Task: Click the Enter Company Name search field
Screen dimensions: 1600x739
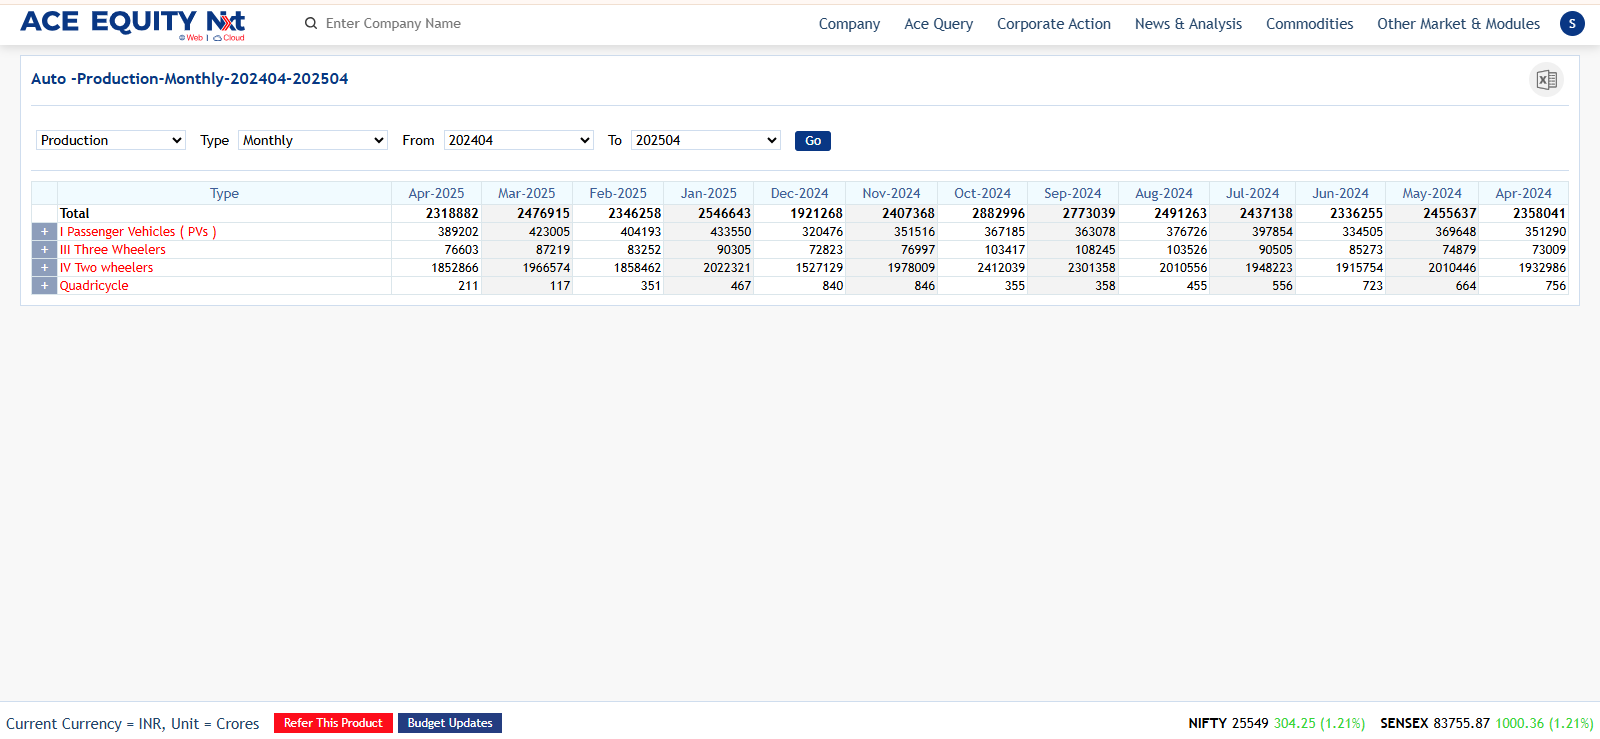Action: [x=420, y=23]
